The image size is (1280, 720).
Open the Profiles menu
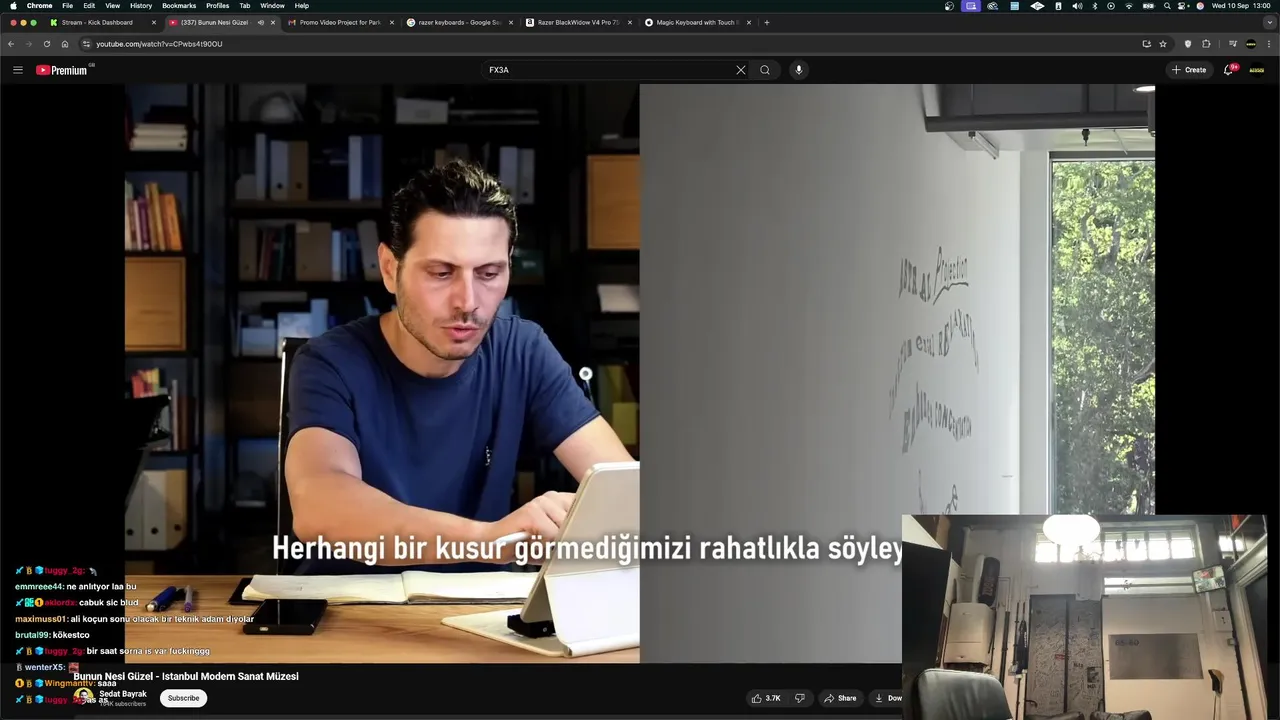[x=218, y=6]
